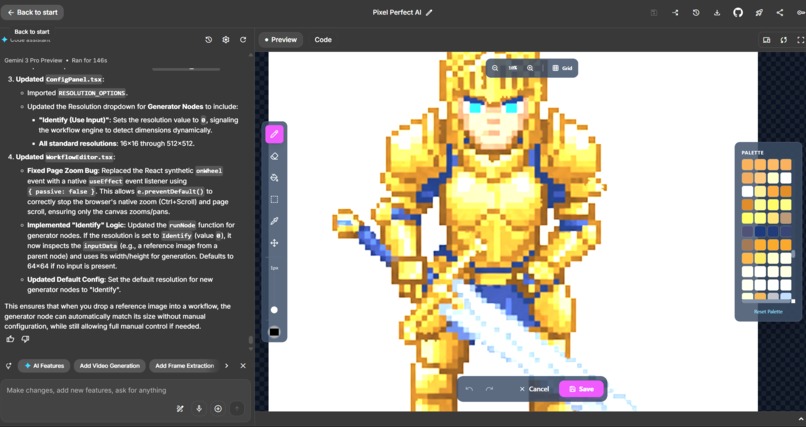
Task: Open the API key icon in the header
Action: pos(800,12)
